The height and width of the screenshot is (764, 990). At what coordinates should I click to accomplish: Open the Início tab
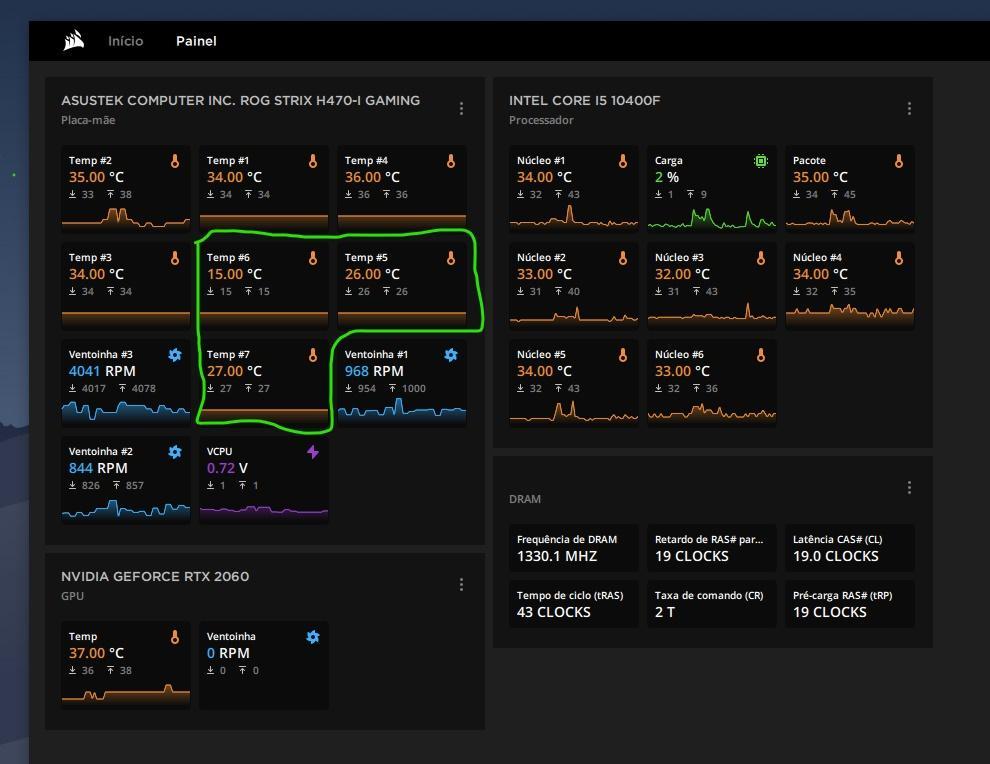[126, 41]
